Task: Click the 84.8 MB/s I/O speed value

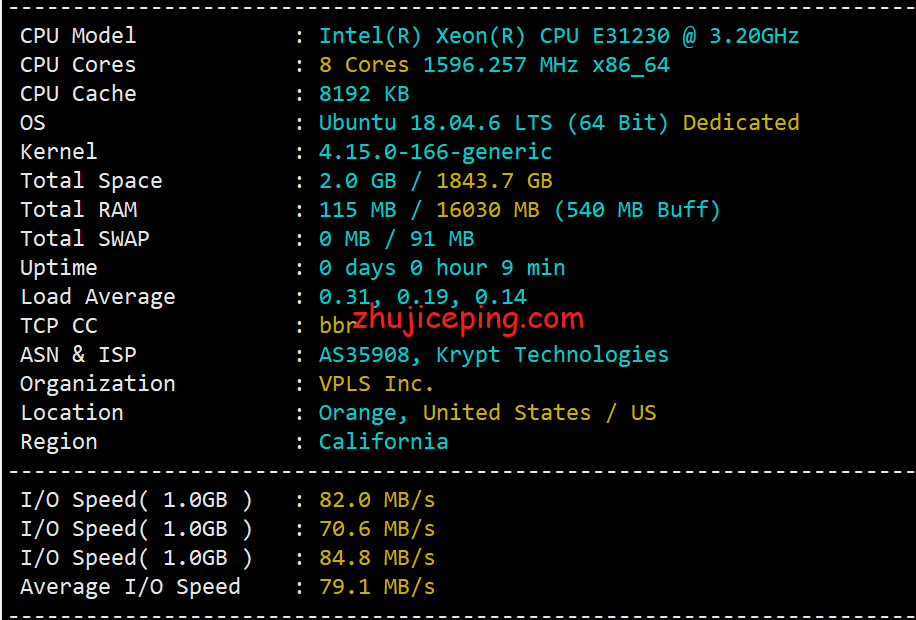Action: click(x=377, y=558)
